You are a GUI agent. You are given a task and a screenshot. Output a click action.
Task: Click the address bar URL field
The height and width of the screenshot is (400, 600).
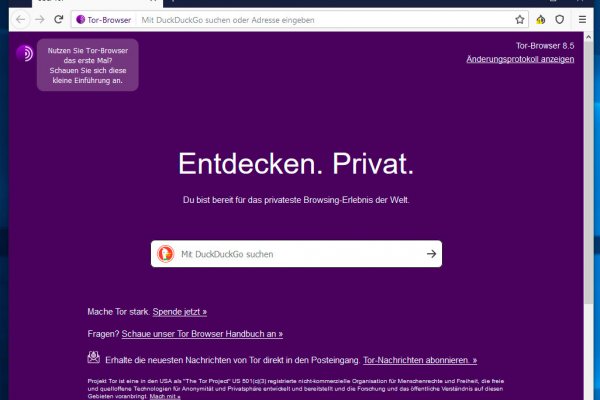coord(325,20)
